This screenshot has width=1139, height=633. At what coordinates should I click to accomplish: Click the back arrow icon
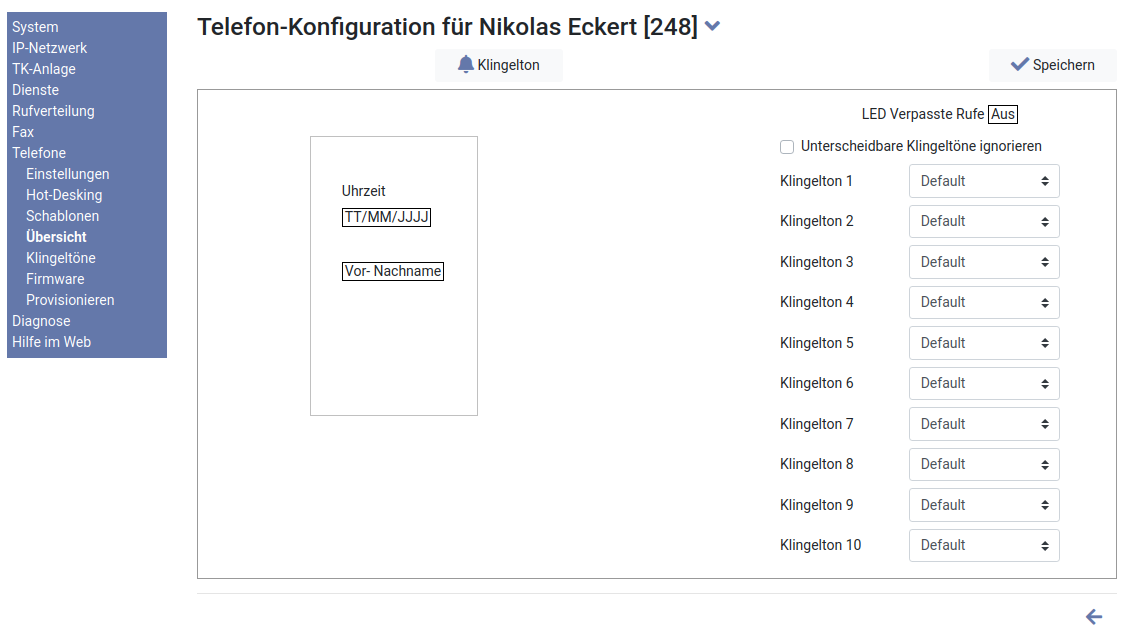1094,617
